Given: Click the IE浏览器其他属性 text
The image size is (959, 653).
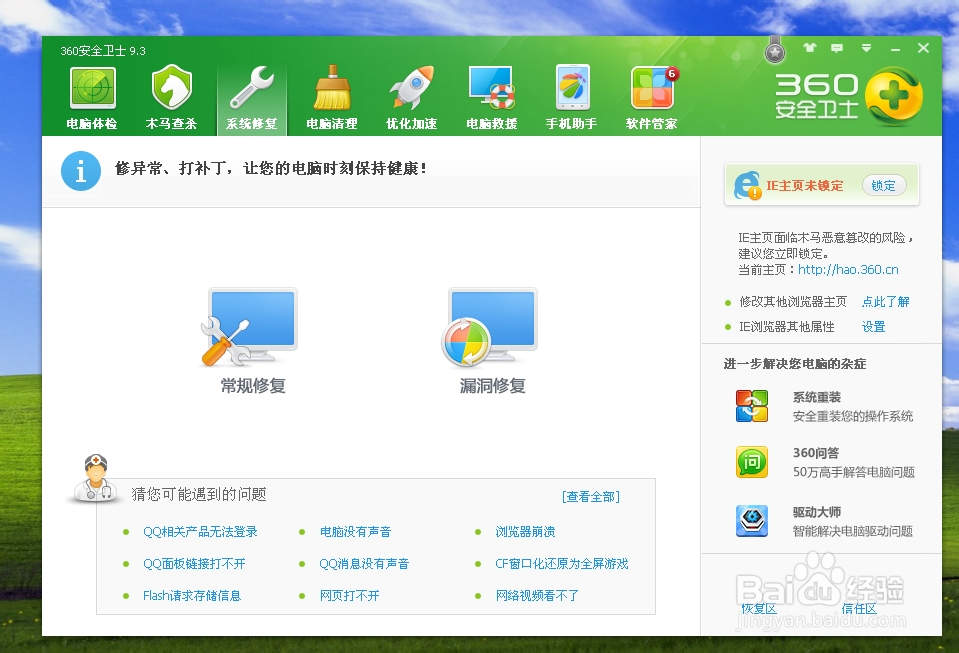Looking at the screenshot, I should (x=786, y=326).
